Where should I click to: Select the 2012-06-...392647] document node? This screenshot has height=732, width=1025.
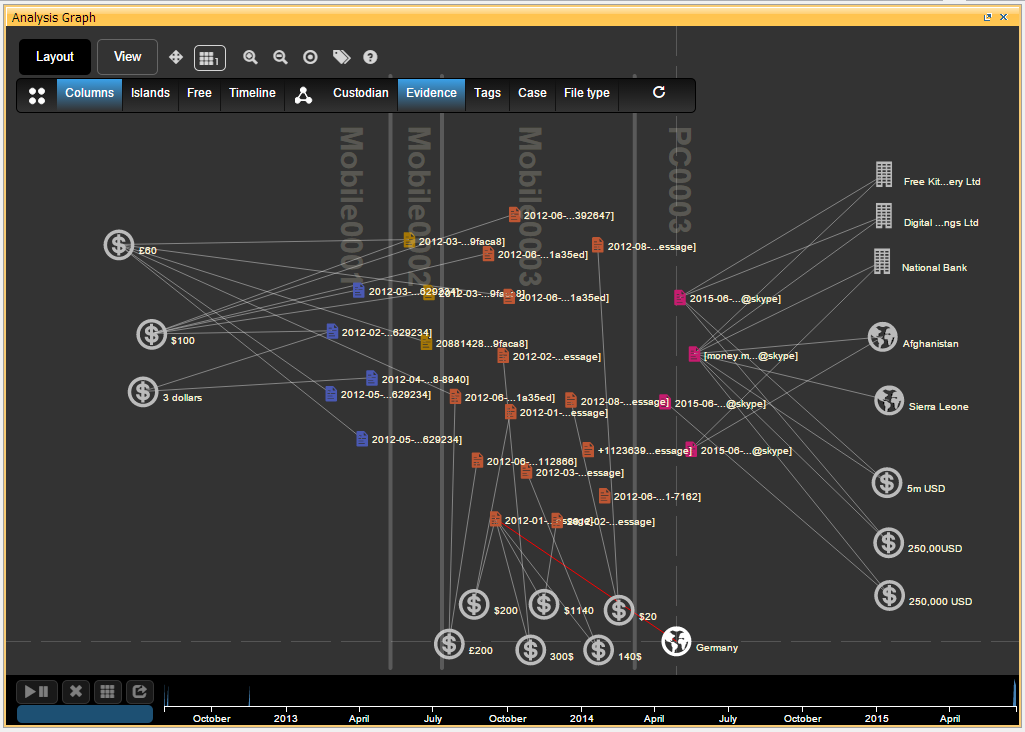[x=514, y=214]
